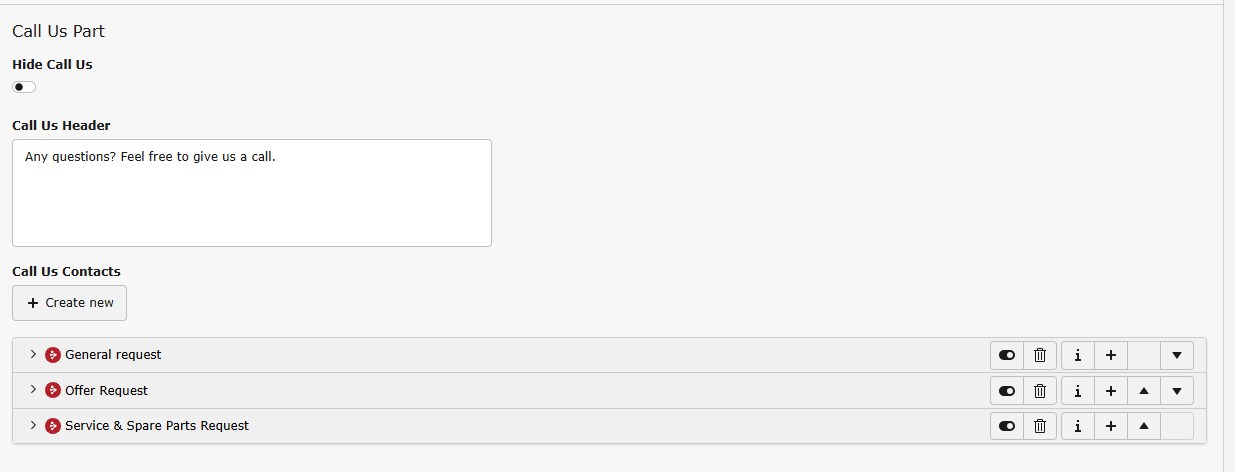Move Offer Request down
The height and width of the screenshot is (472, 1235).
[x=1177, y=391]
